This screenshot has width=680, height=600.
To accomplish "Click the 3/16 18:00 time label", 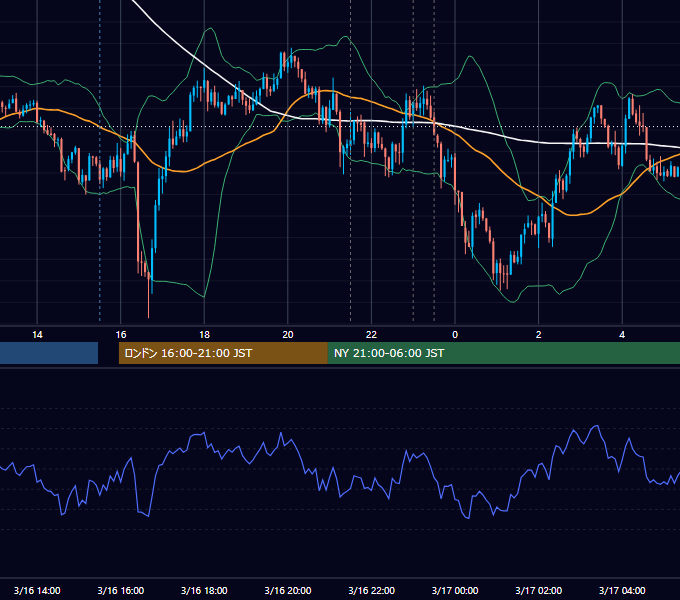I will point(204,590).
